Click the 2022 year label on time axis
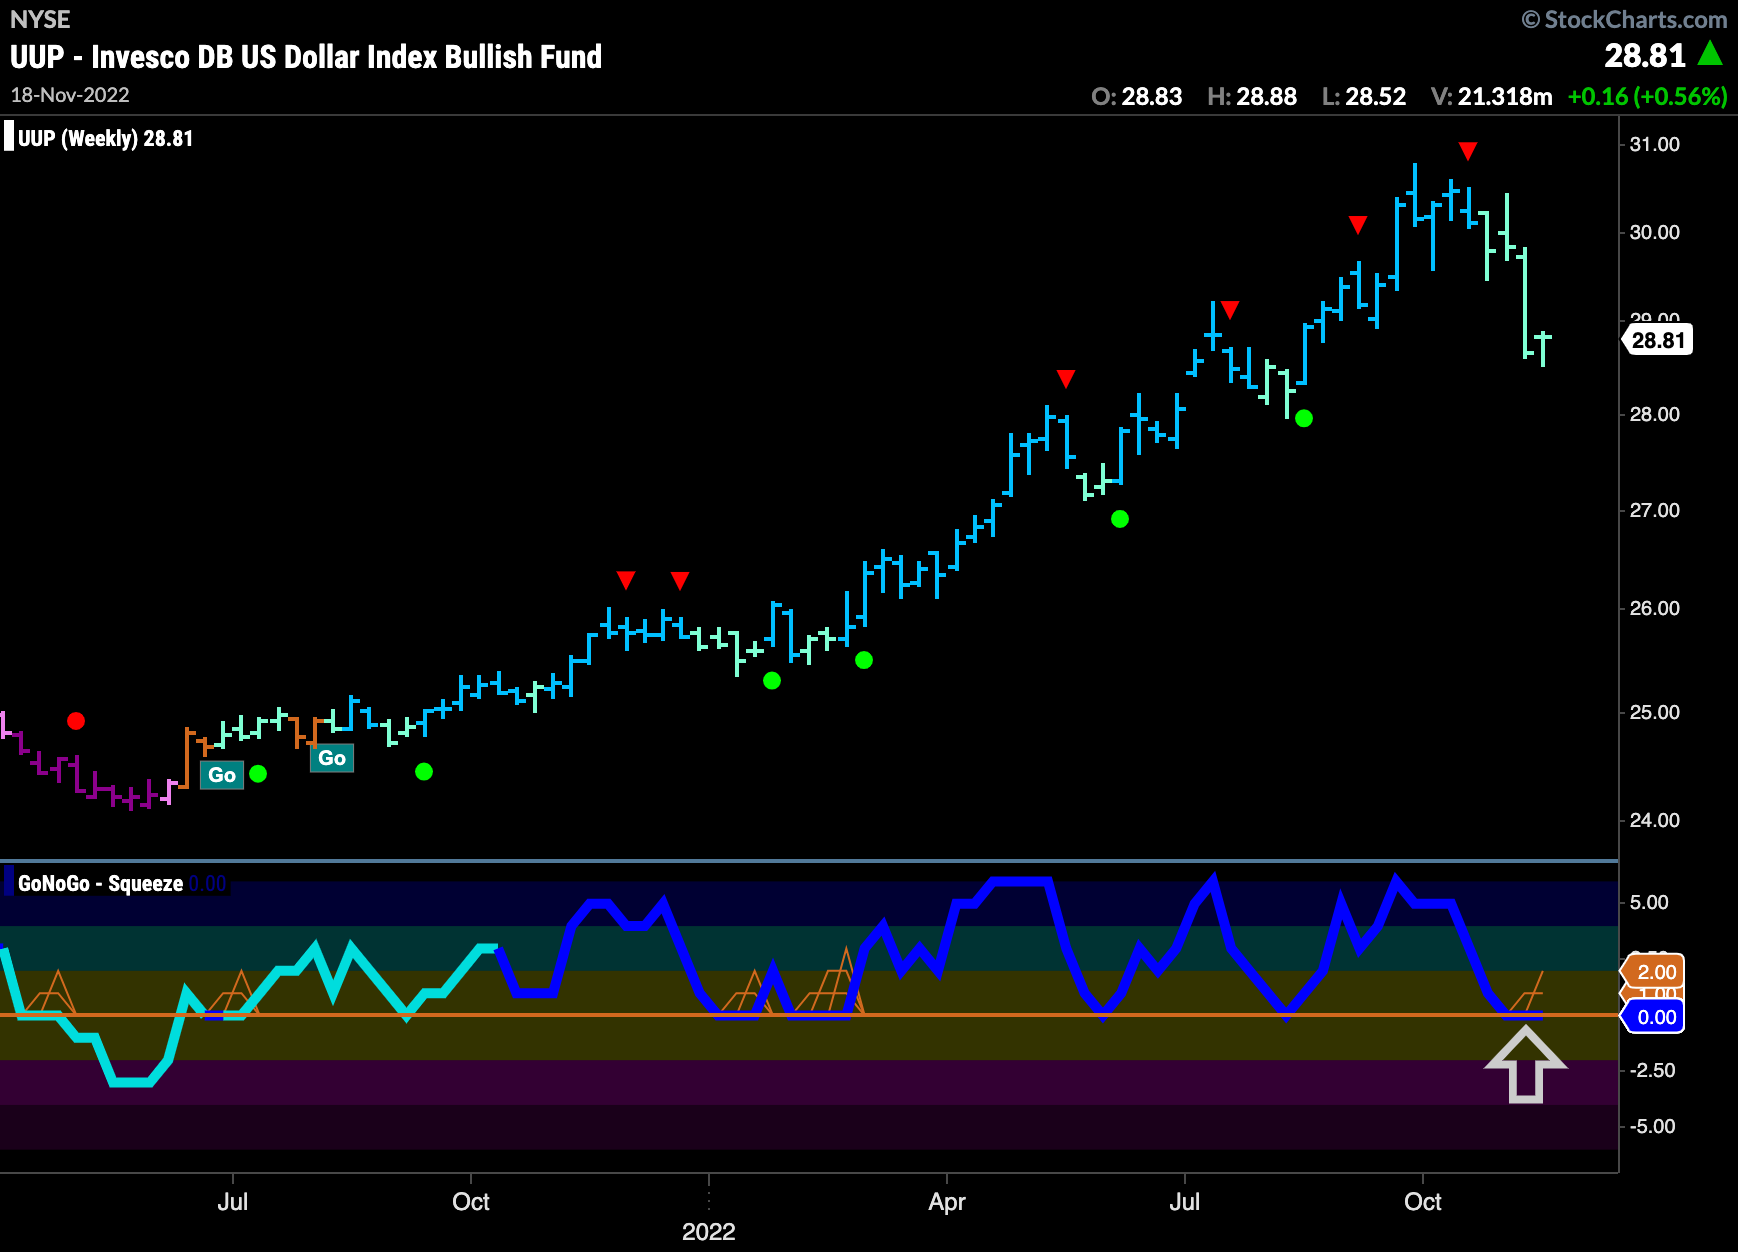This screenshot has height=1252, width=1738. click(708, 1231)
